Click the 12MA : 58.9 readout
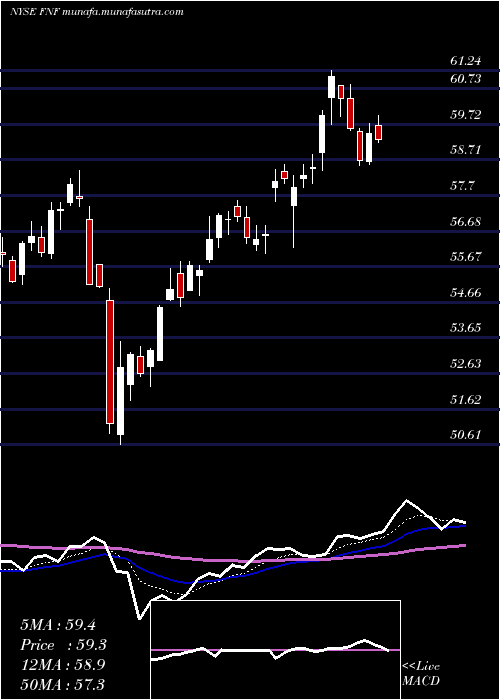The height and width of the screenshot is (700, 500). click(x=62, y=665)
